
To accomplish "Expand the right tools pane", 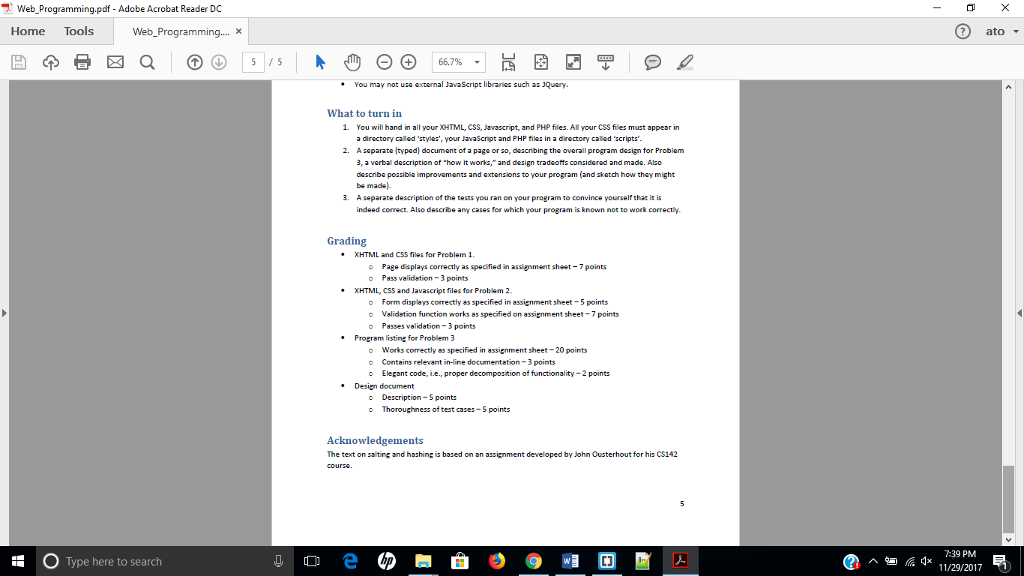I will (1018, 313).
